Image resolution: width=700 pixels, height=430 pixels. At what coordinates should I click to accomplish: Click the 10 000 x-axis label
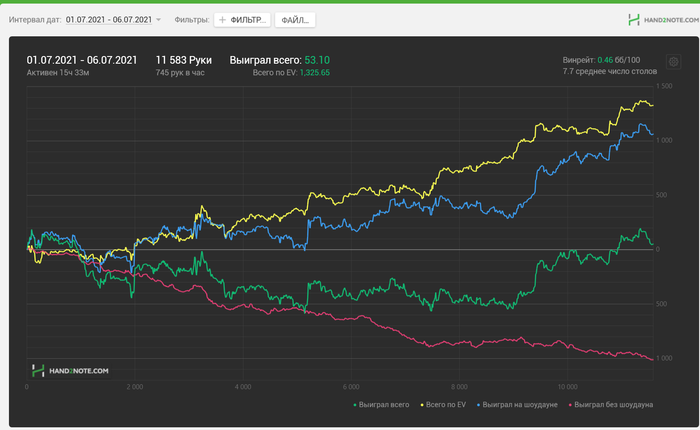tap(567, 387)
